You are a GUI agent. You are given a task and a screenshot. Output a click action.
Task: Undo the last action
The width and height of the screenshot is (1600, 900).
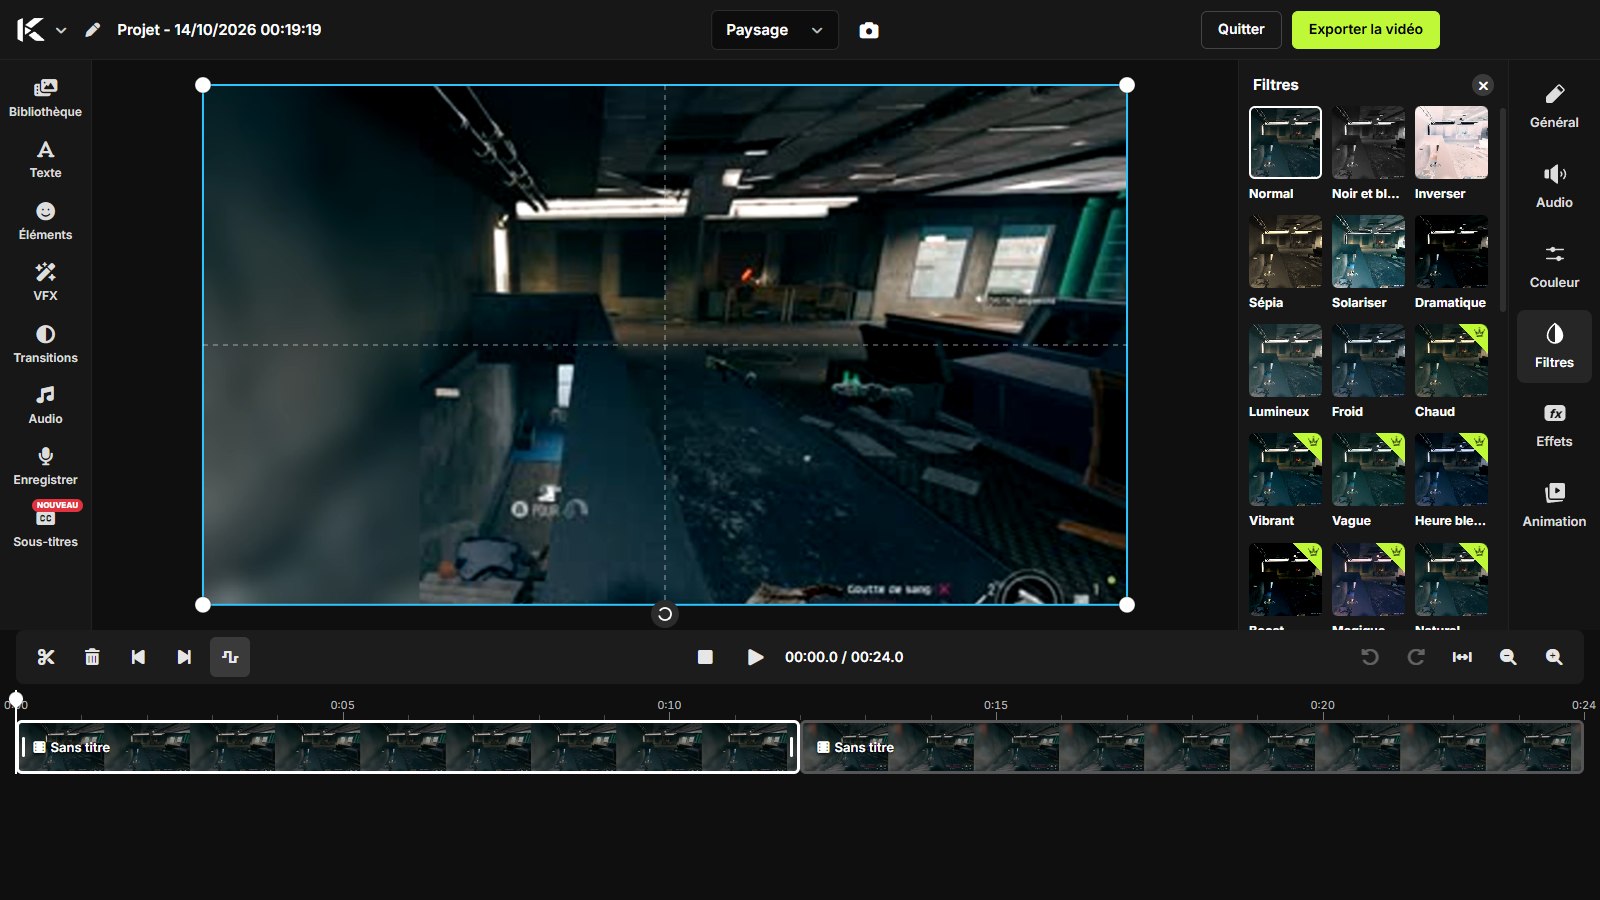[1370, 657]
